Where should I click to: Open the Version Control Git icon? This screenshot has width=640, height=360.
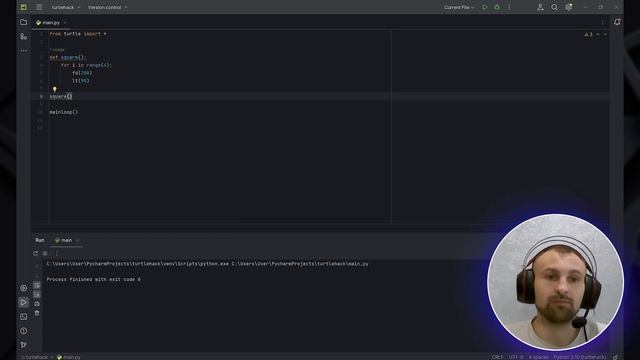(x=24, y=345)
